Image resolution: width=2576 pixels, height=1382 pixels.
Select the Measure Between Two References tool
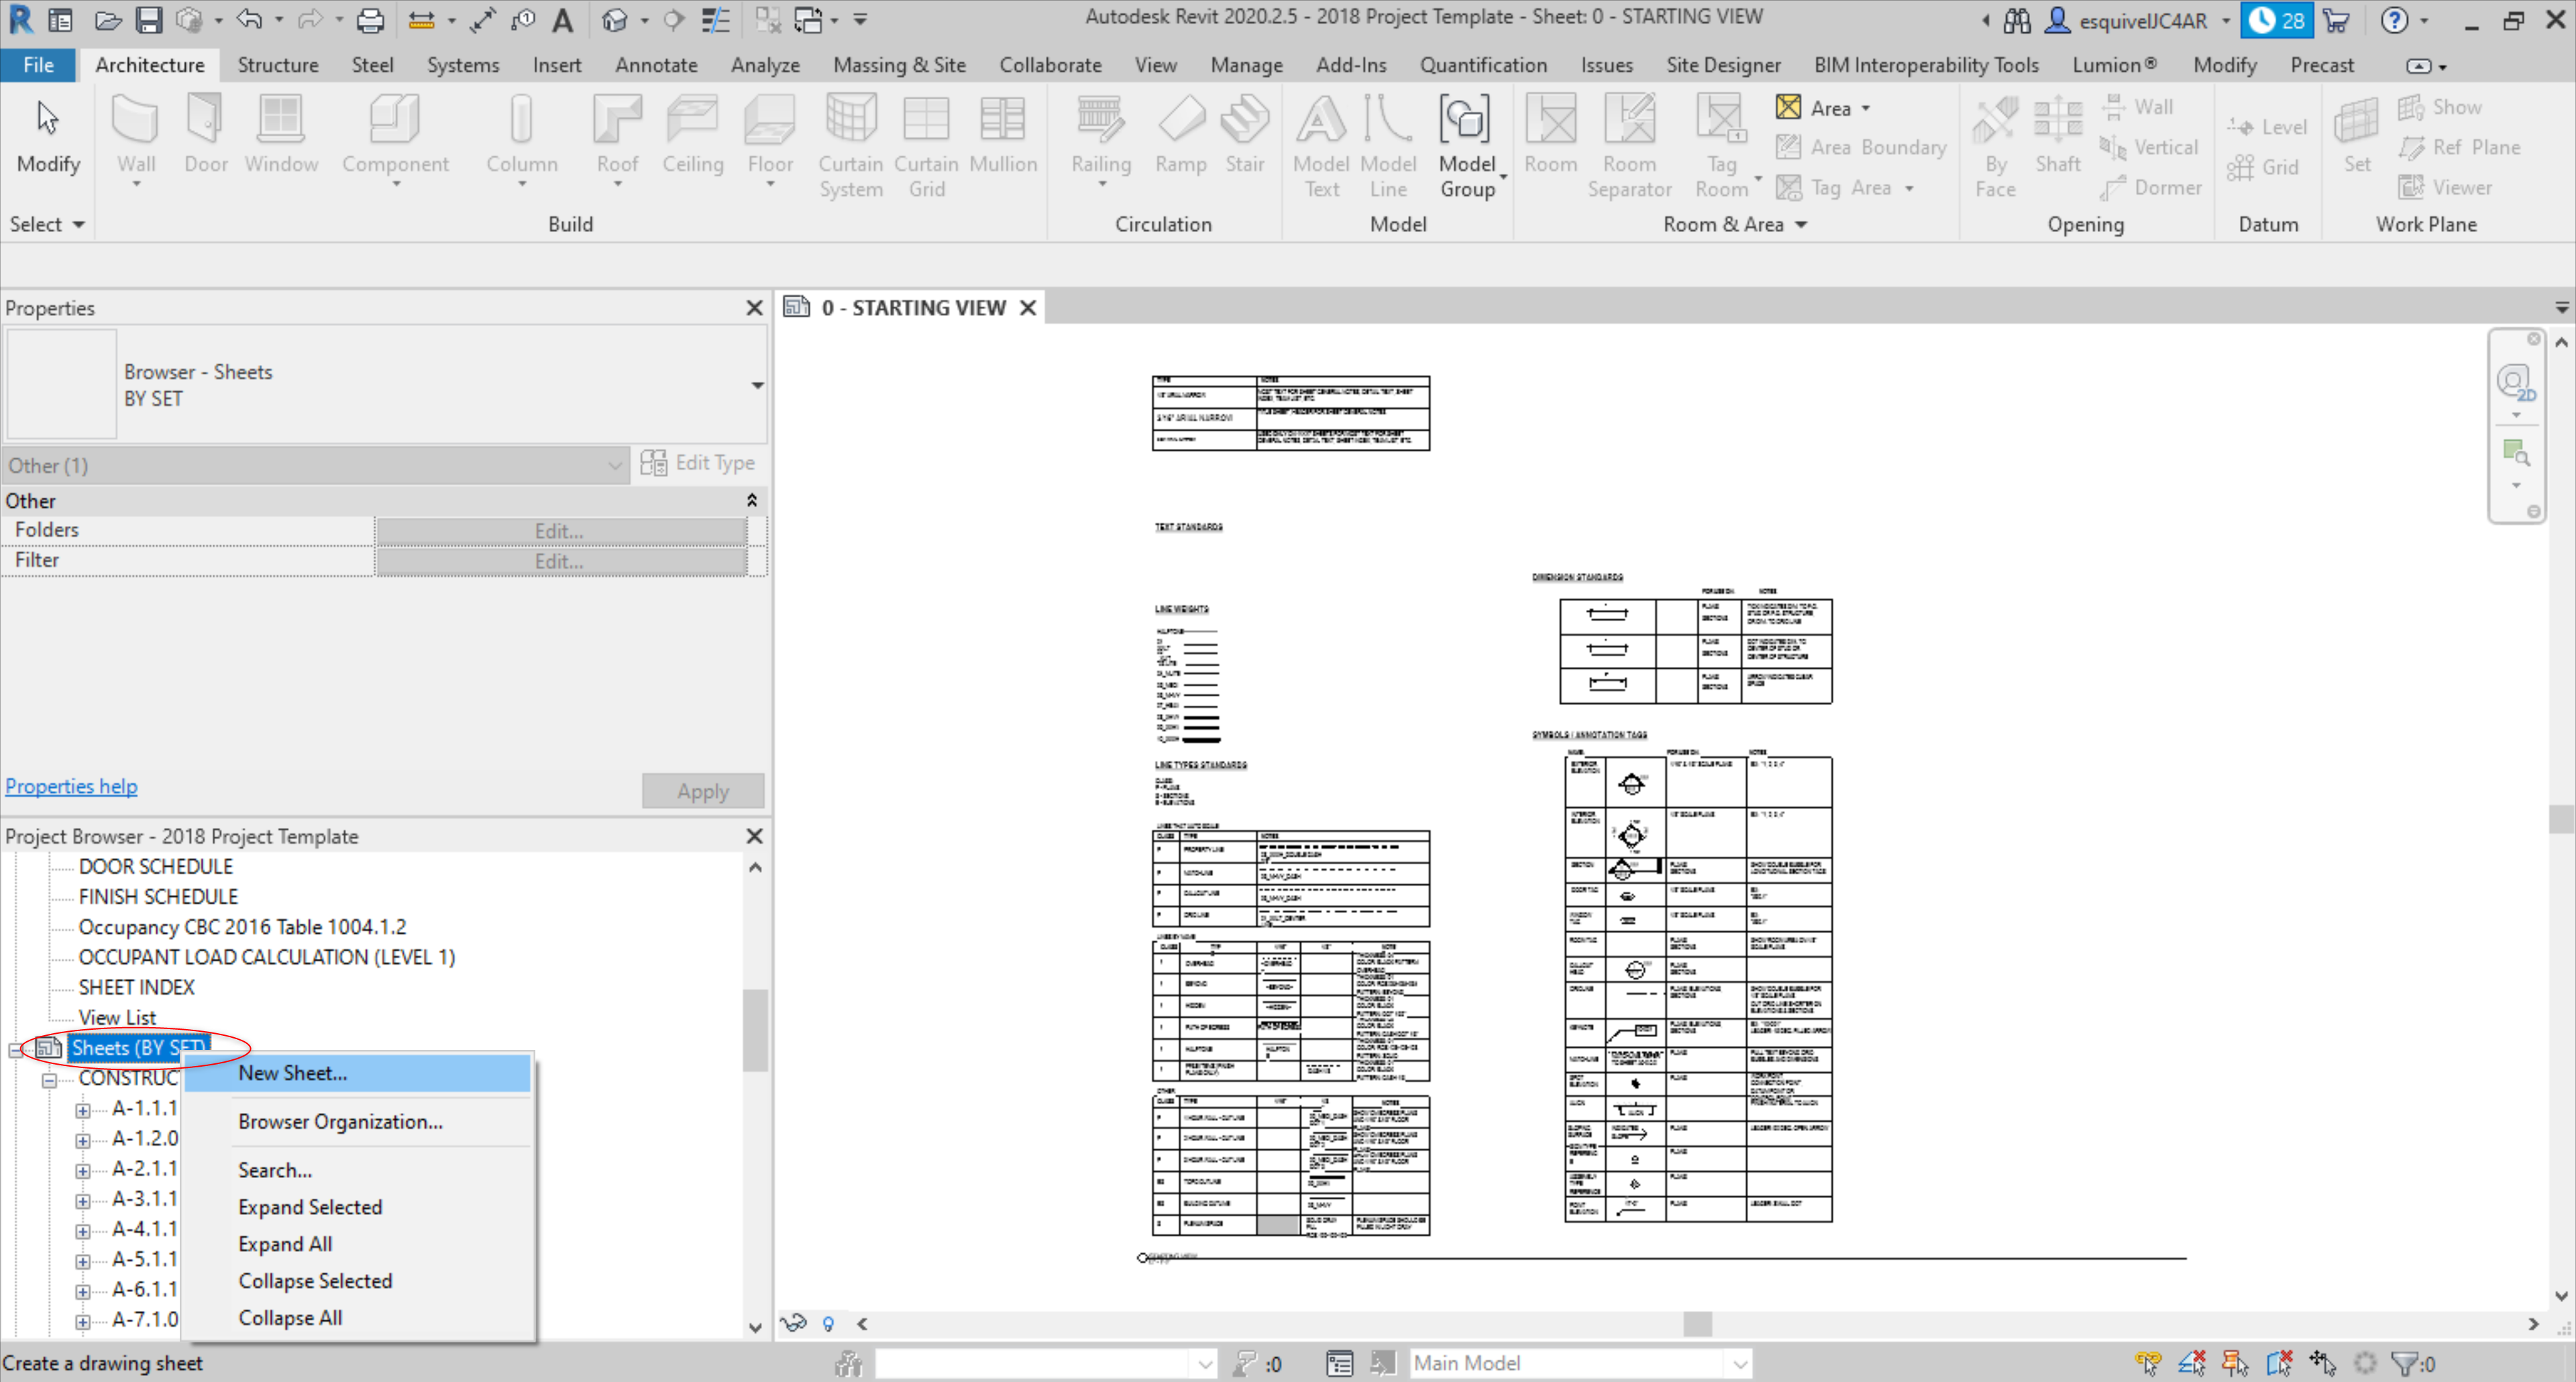[422, 20]
